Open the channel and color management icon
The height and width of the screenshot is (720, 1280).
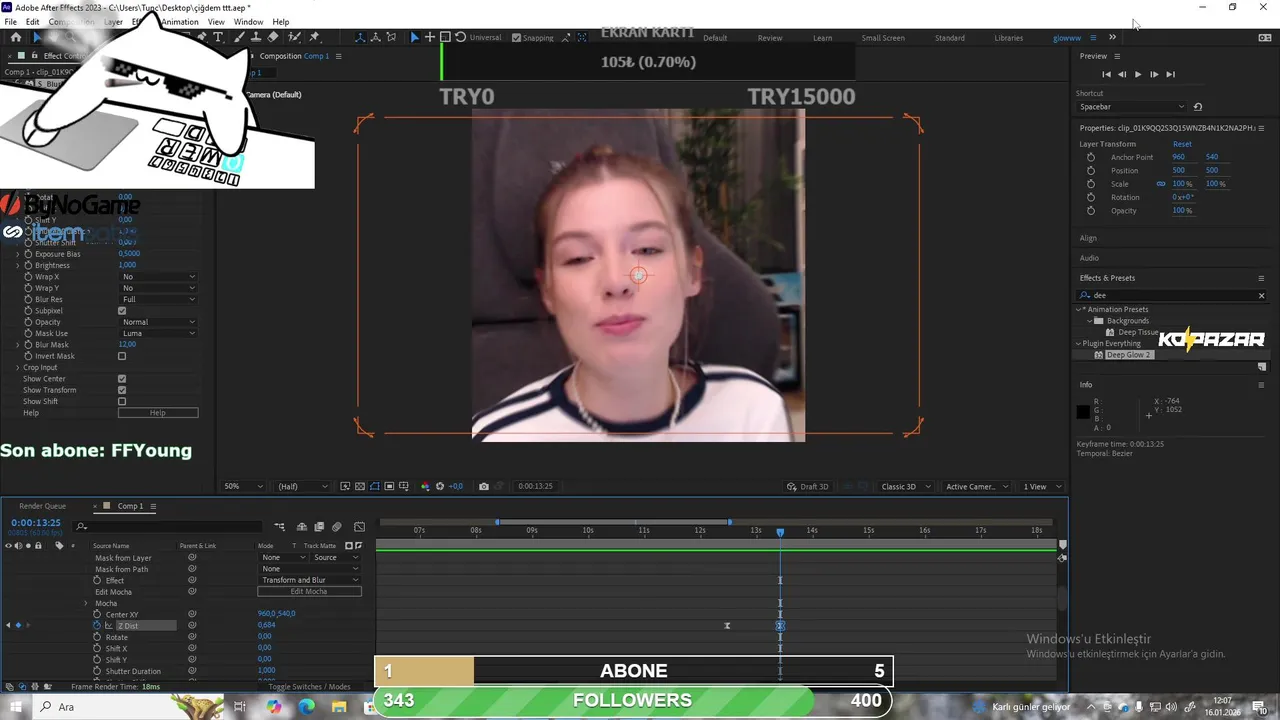coord(425,486)
